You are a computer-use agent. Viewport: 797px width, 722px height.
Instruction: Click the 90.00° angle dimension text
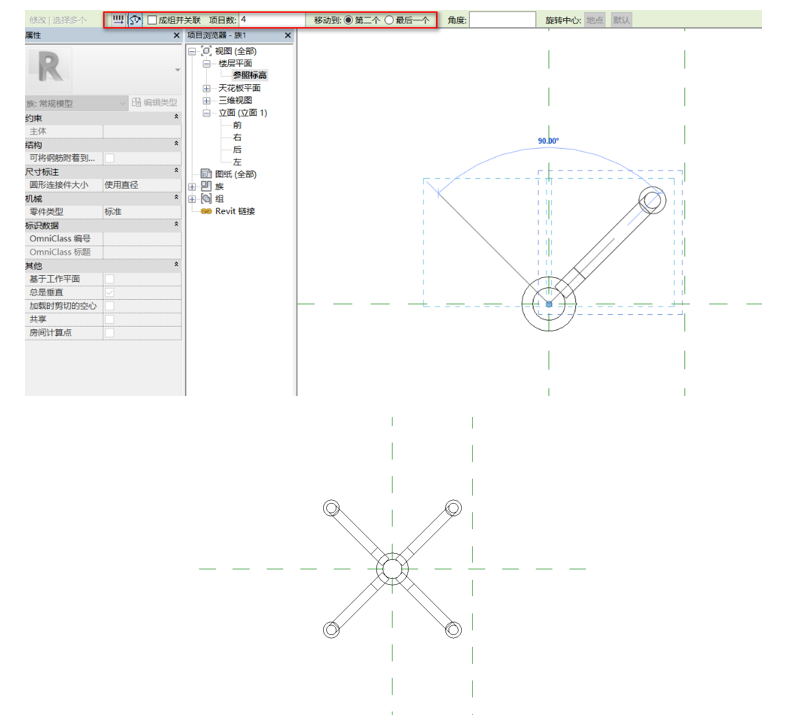click(x=548, y=141)
